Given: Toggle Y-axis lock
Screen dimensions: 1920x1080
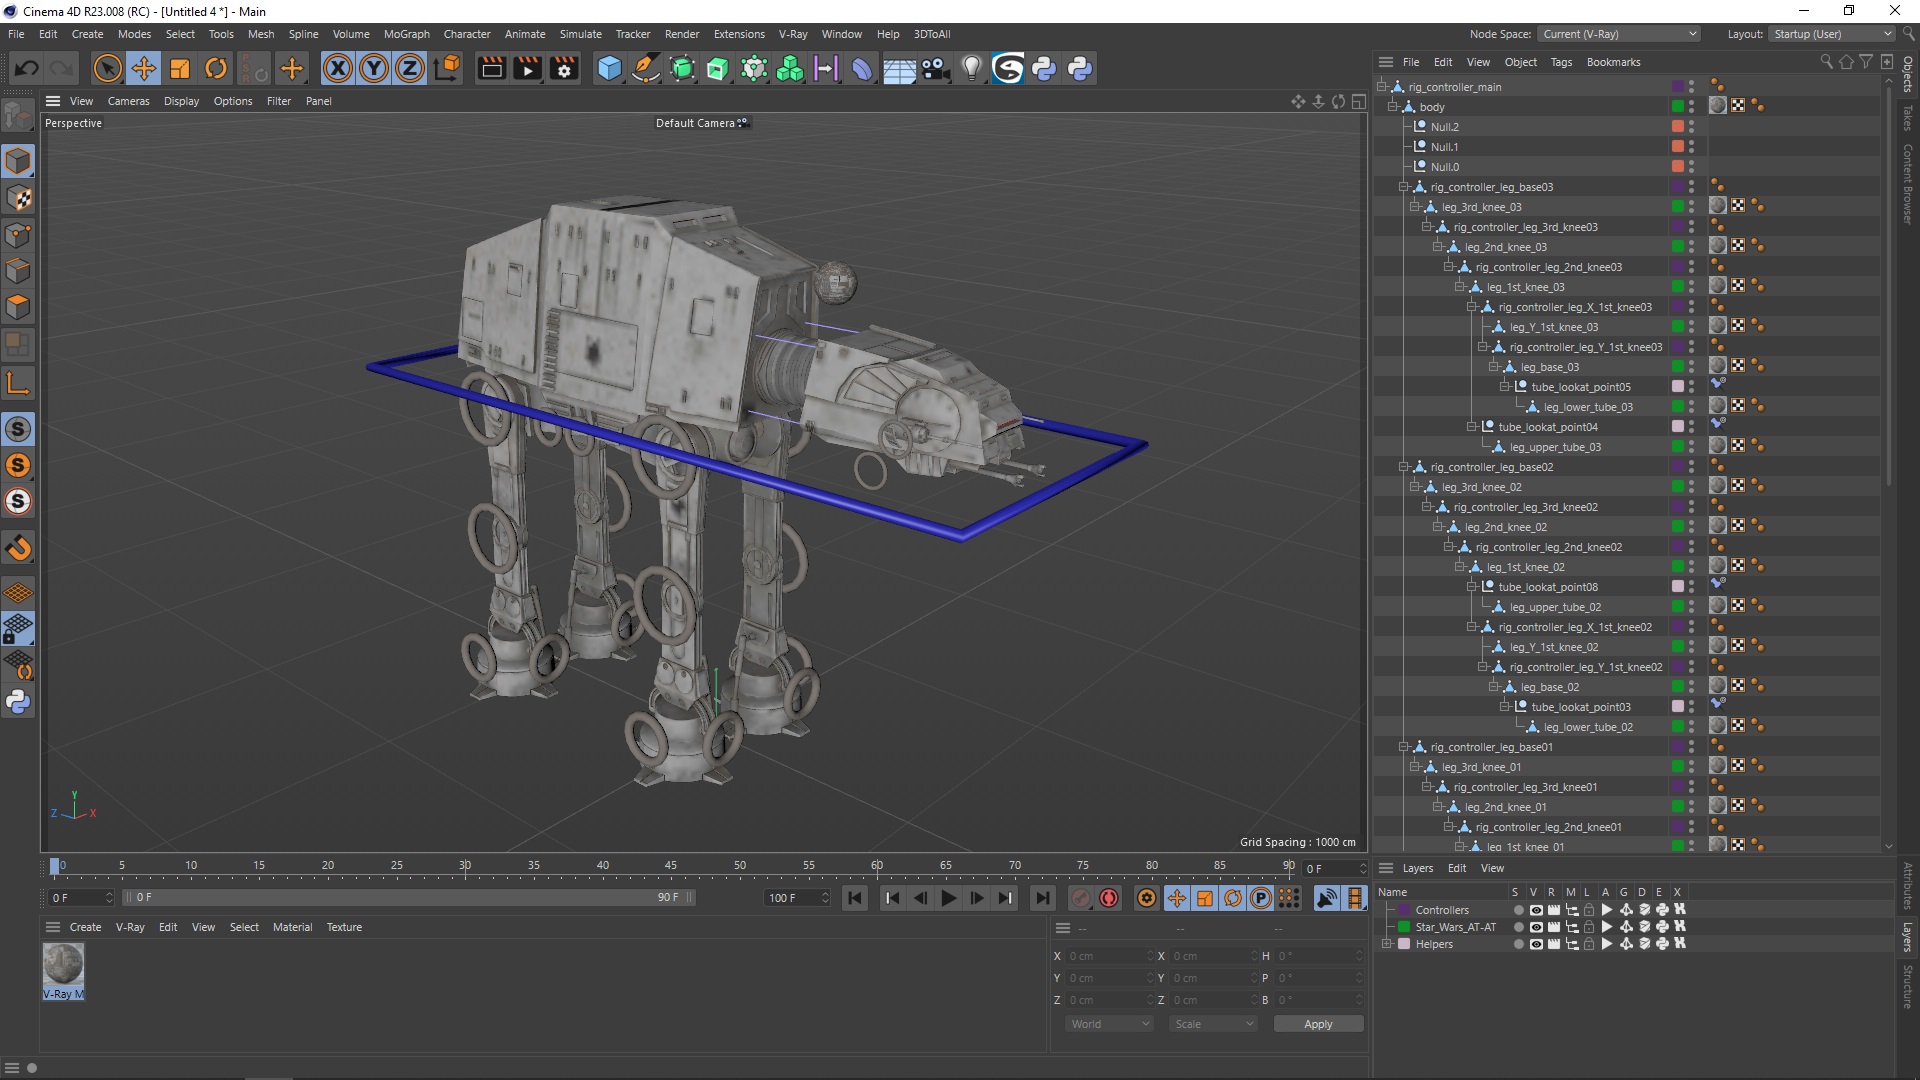Looking at the screenshot, I should pyautogui.click(x=374, y=68).
